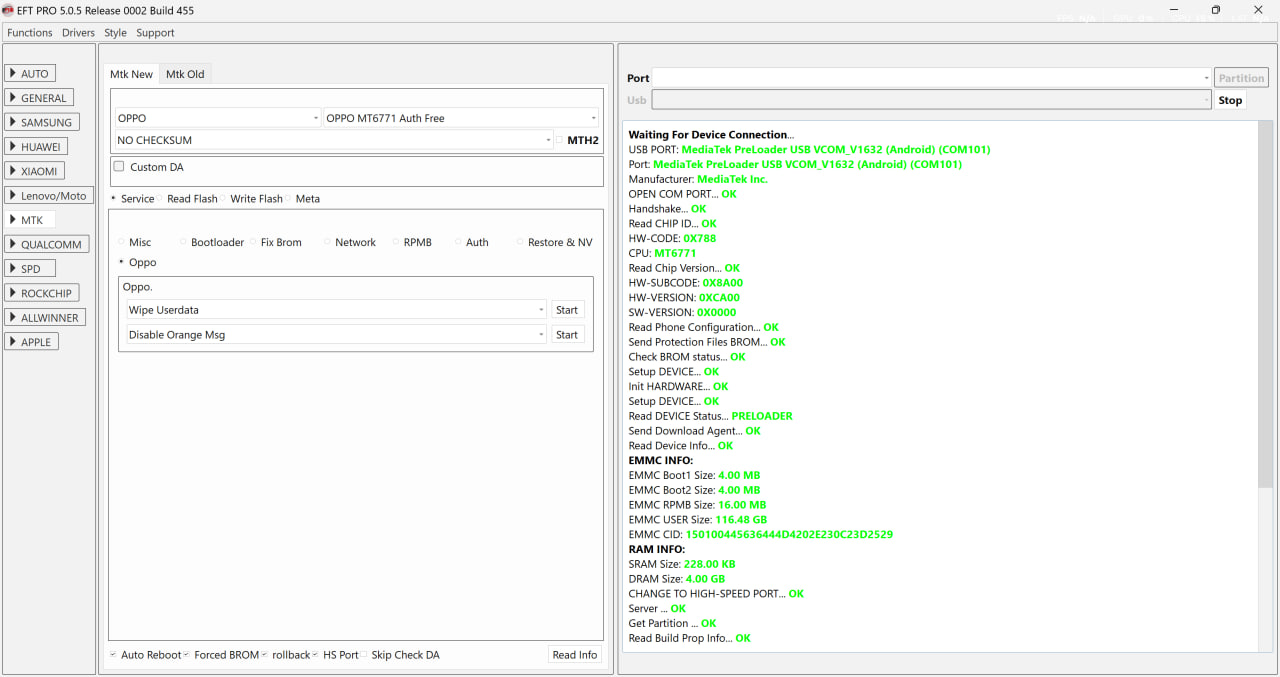Image resolution: width=1280 pixels, height=677 pixels.
Task: Start the Disable Orange Msg operation
Action: 567,335
